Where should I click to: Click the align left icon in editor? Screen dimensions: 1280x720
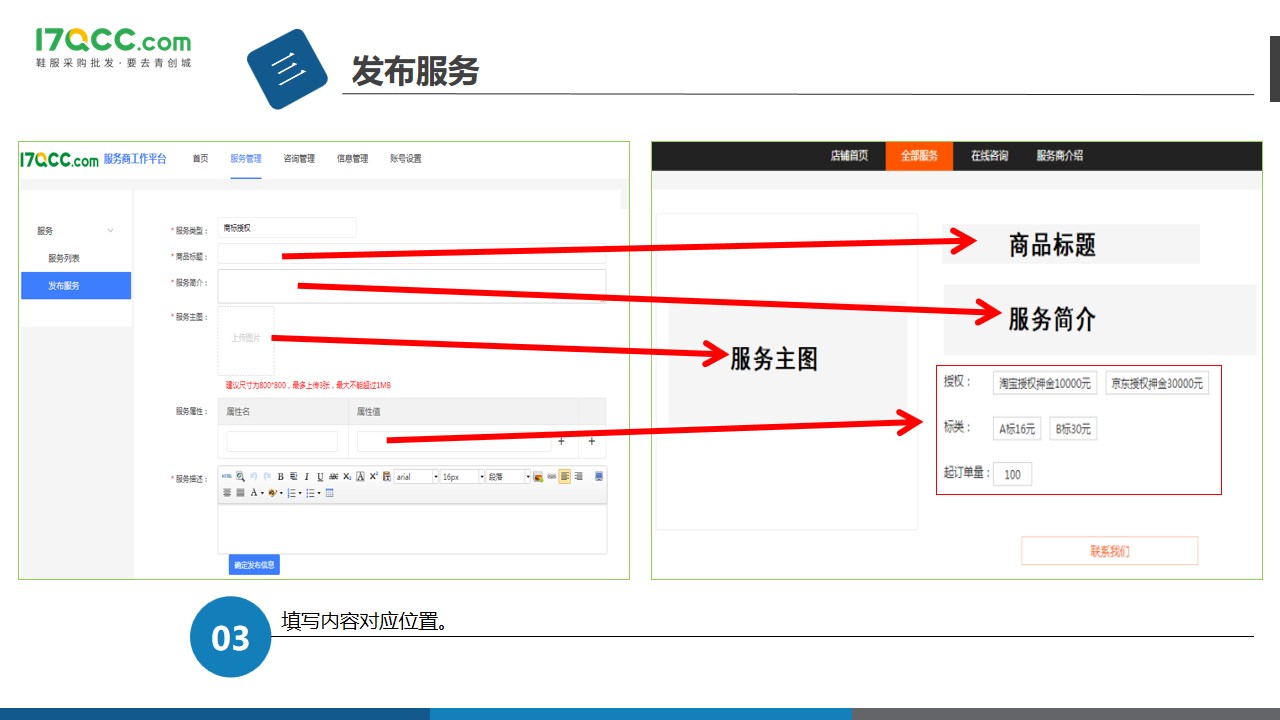click(x=565, y=477)
